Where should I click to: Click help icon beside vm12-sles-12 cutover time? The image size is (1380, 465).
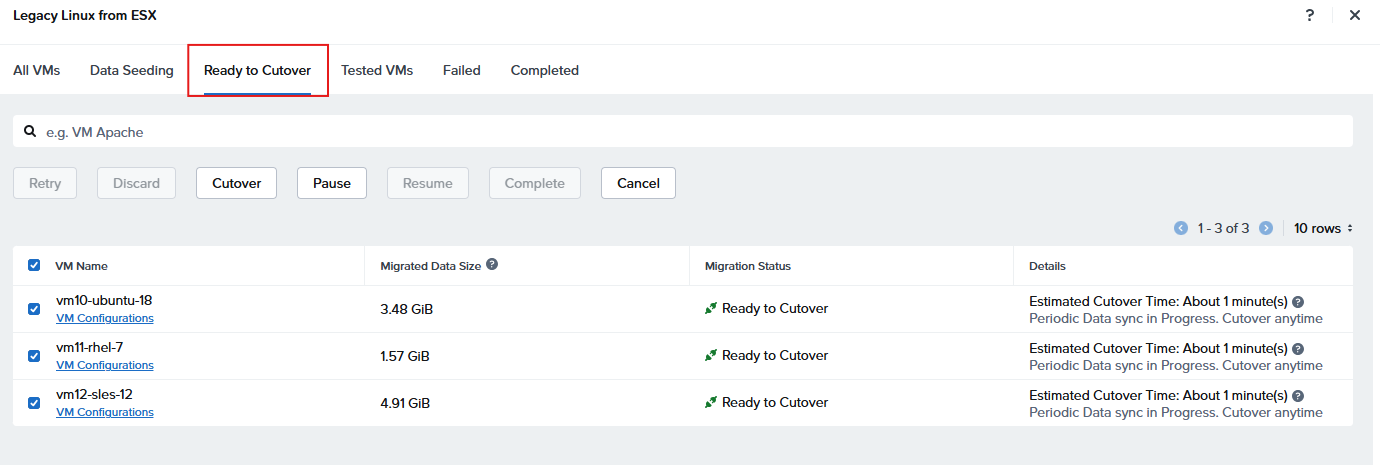[x=1298, y=396]
